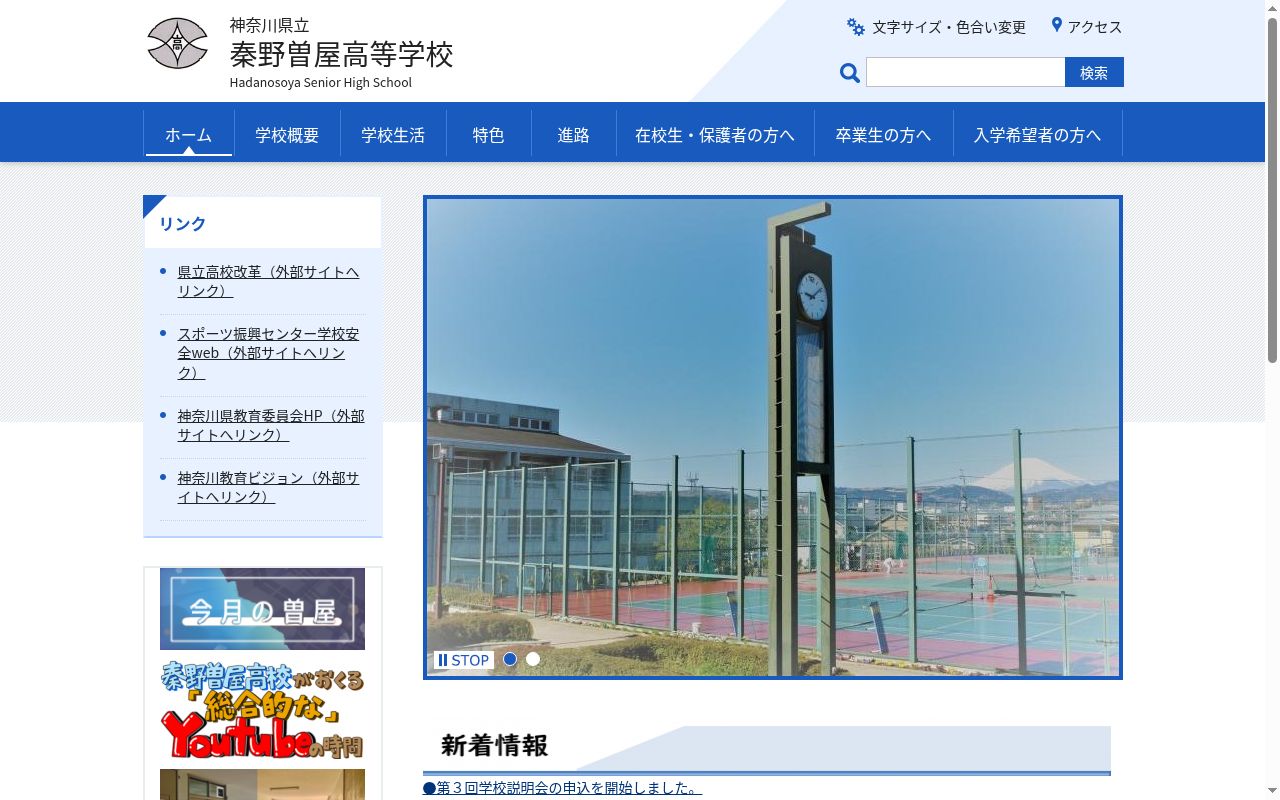Click the 検索 search button
This screenshot has height=800, width=1280.
[x=1094, y=72]
